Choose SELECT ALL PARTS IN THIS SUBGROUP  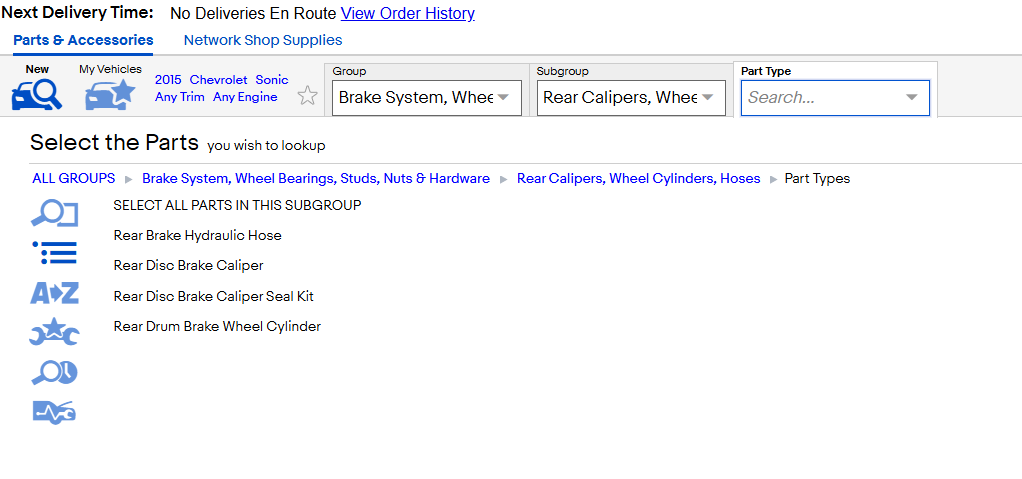tap(237, 205)
